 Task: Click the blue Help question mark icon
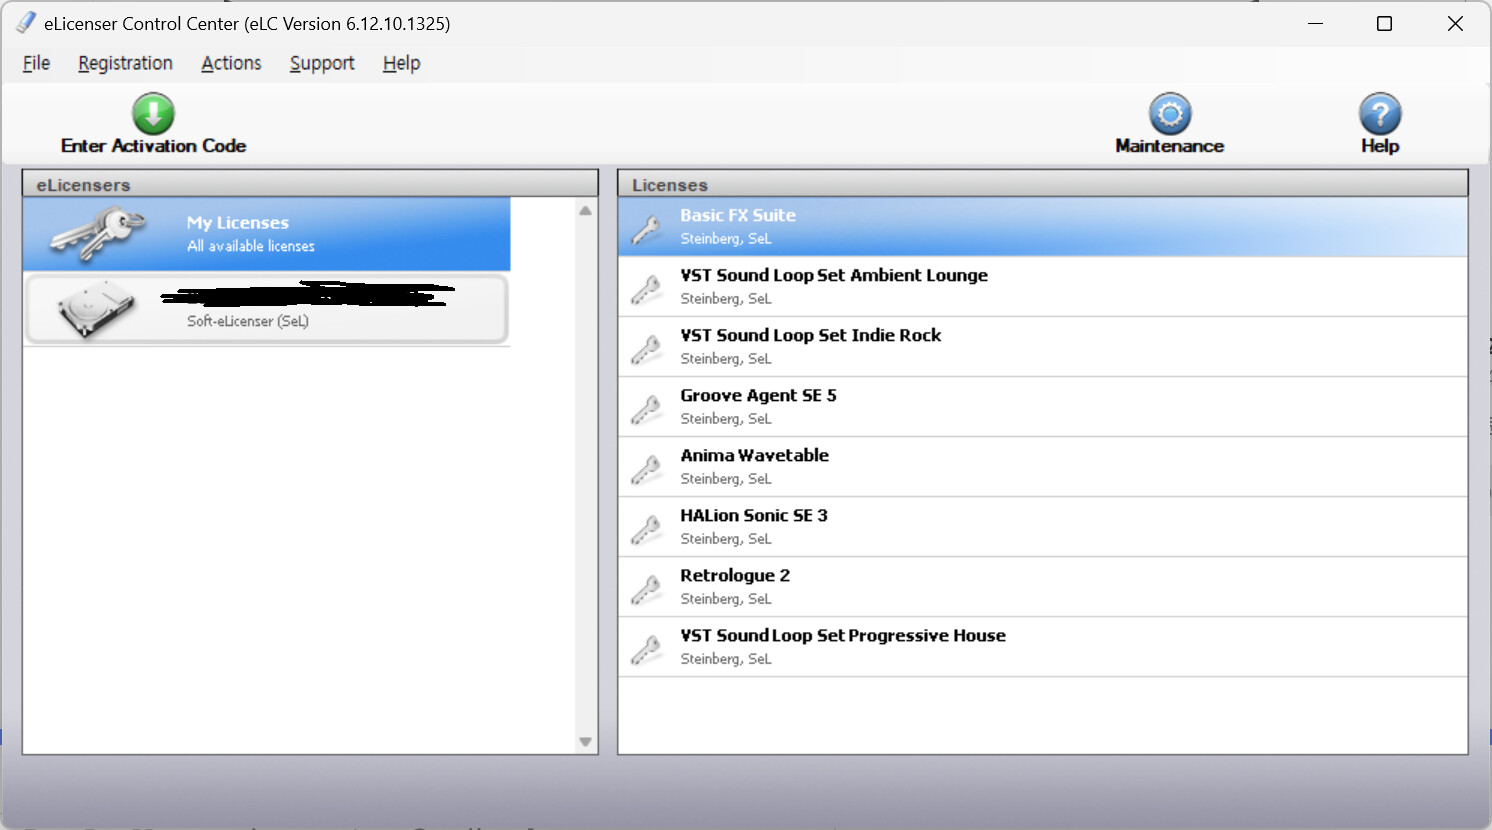(1380, 114)
